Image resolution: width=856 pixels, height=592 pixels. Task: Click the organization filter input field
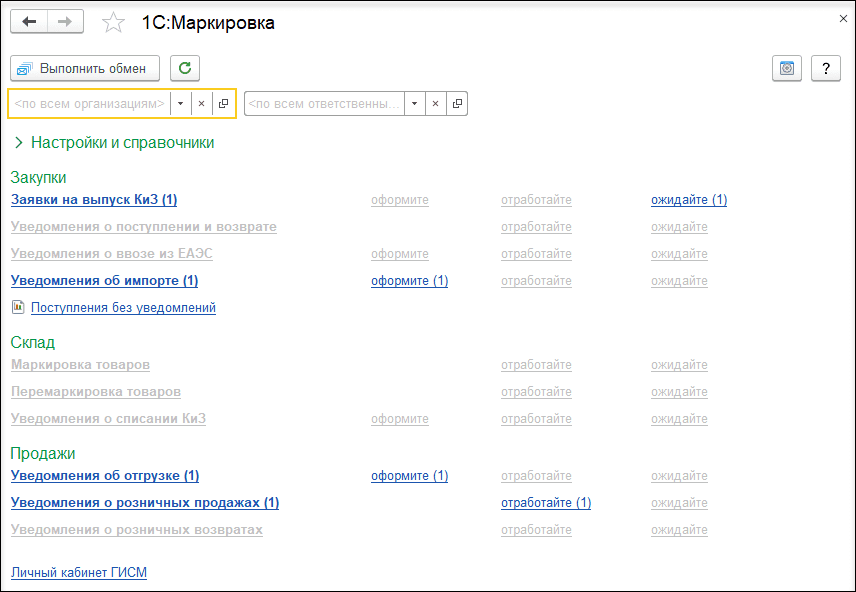point(89,104)
